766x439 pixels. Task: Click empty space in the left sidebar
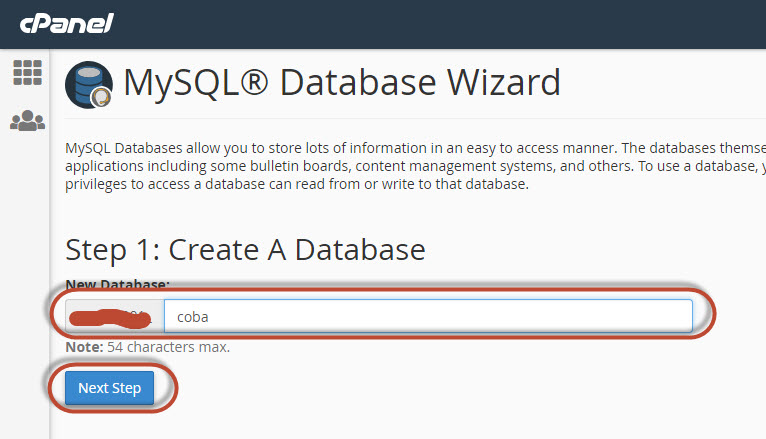pyautogui.click(x=25, y=300)
